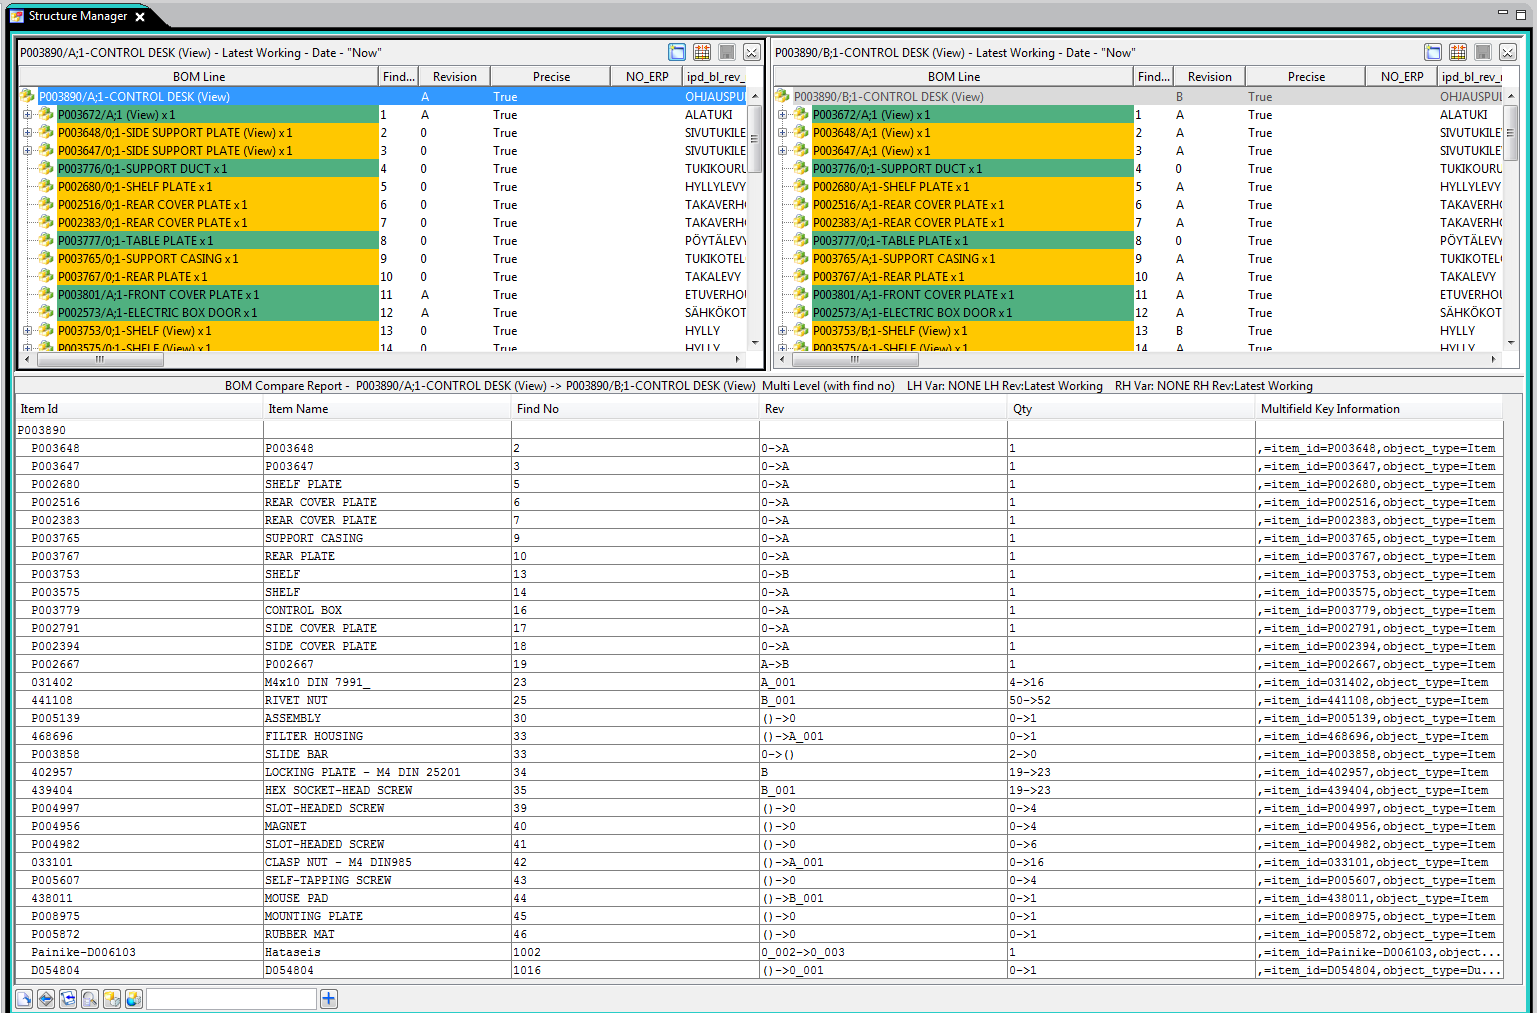Screen dimensions: 1537x1013
Task: Click item icon of right P003777/0 TABLE PLATE
Action: (801, 240)
